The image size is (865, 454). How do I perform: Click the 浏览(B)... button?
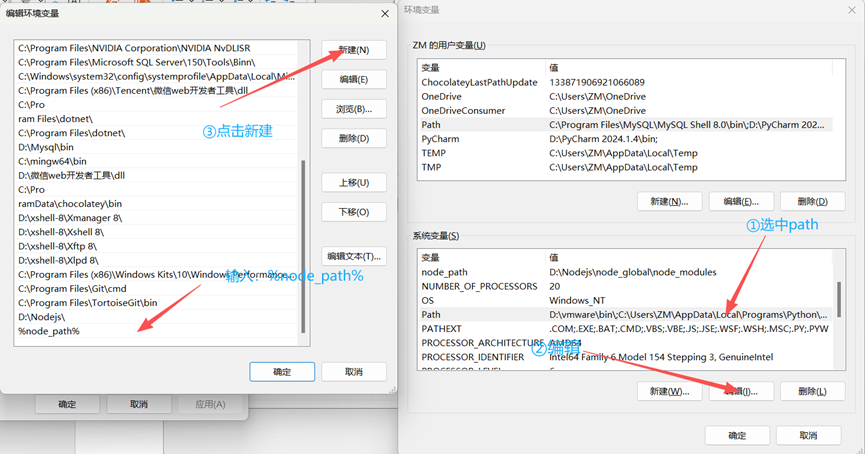(x=354, y=109)
